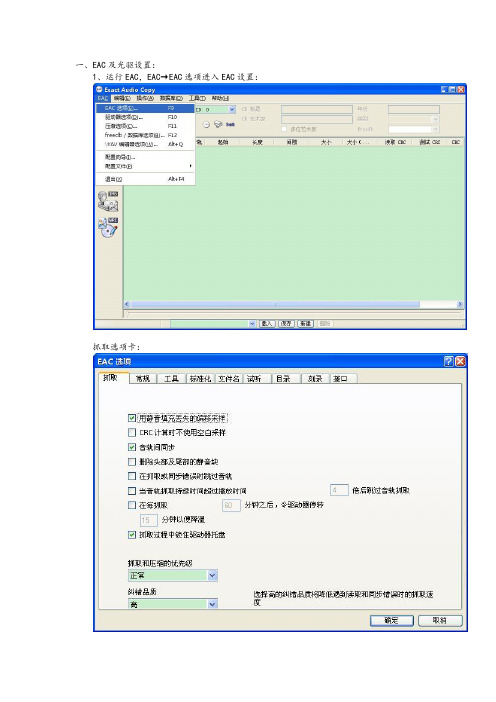496x702 pixels.
Task: Expand 配置文件 submenu arrow in EAC menu
Action: 191,166
